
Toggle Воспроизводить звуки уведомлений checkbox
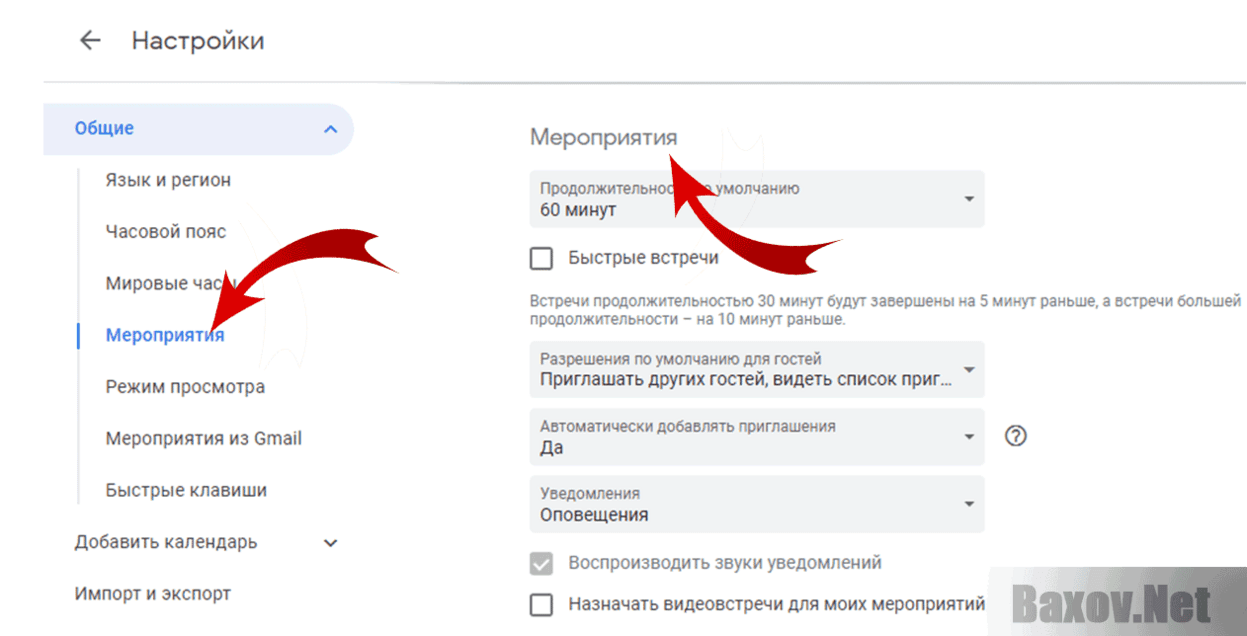(x=541, y=564)
